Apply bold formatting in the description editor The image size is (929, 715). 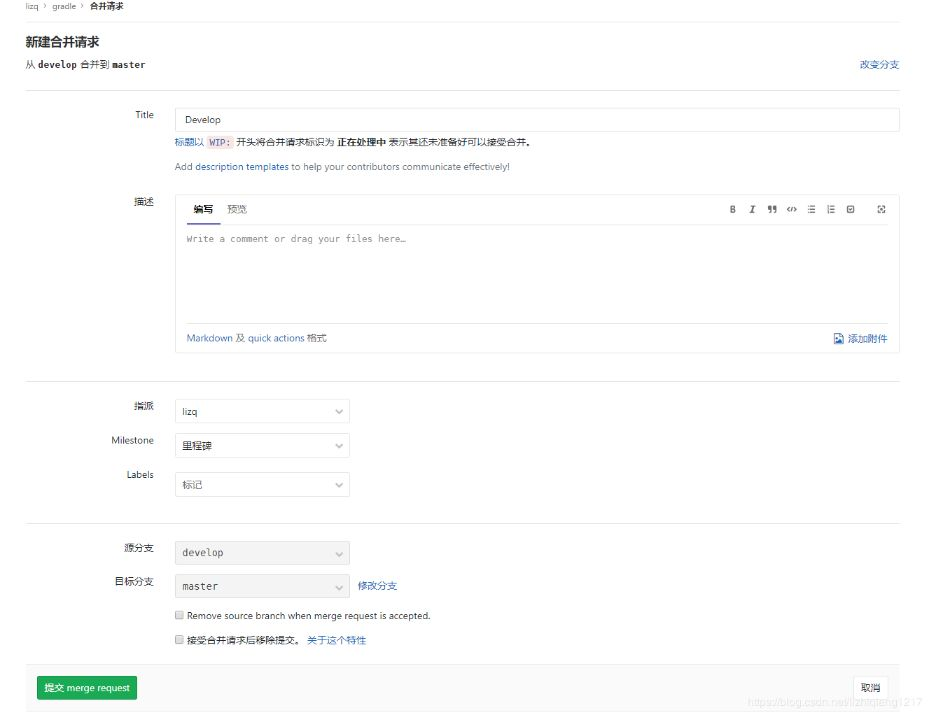(732, 209)
